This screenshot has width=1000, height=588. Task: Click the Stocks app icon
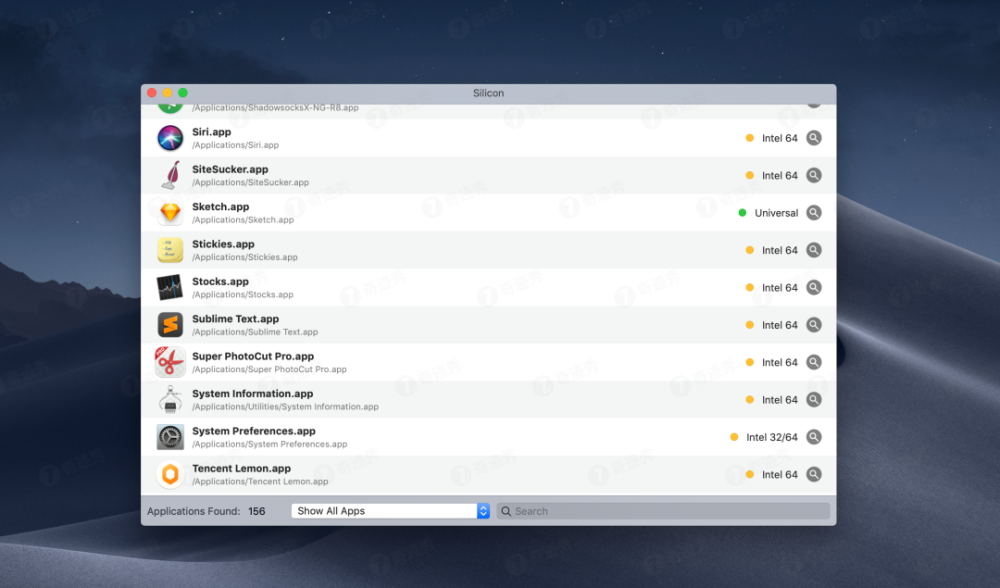[x=170, y=288]
